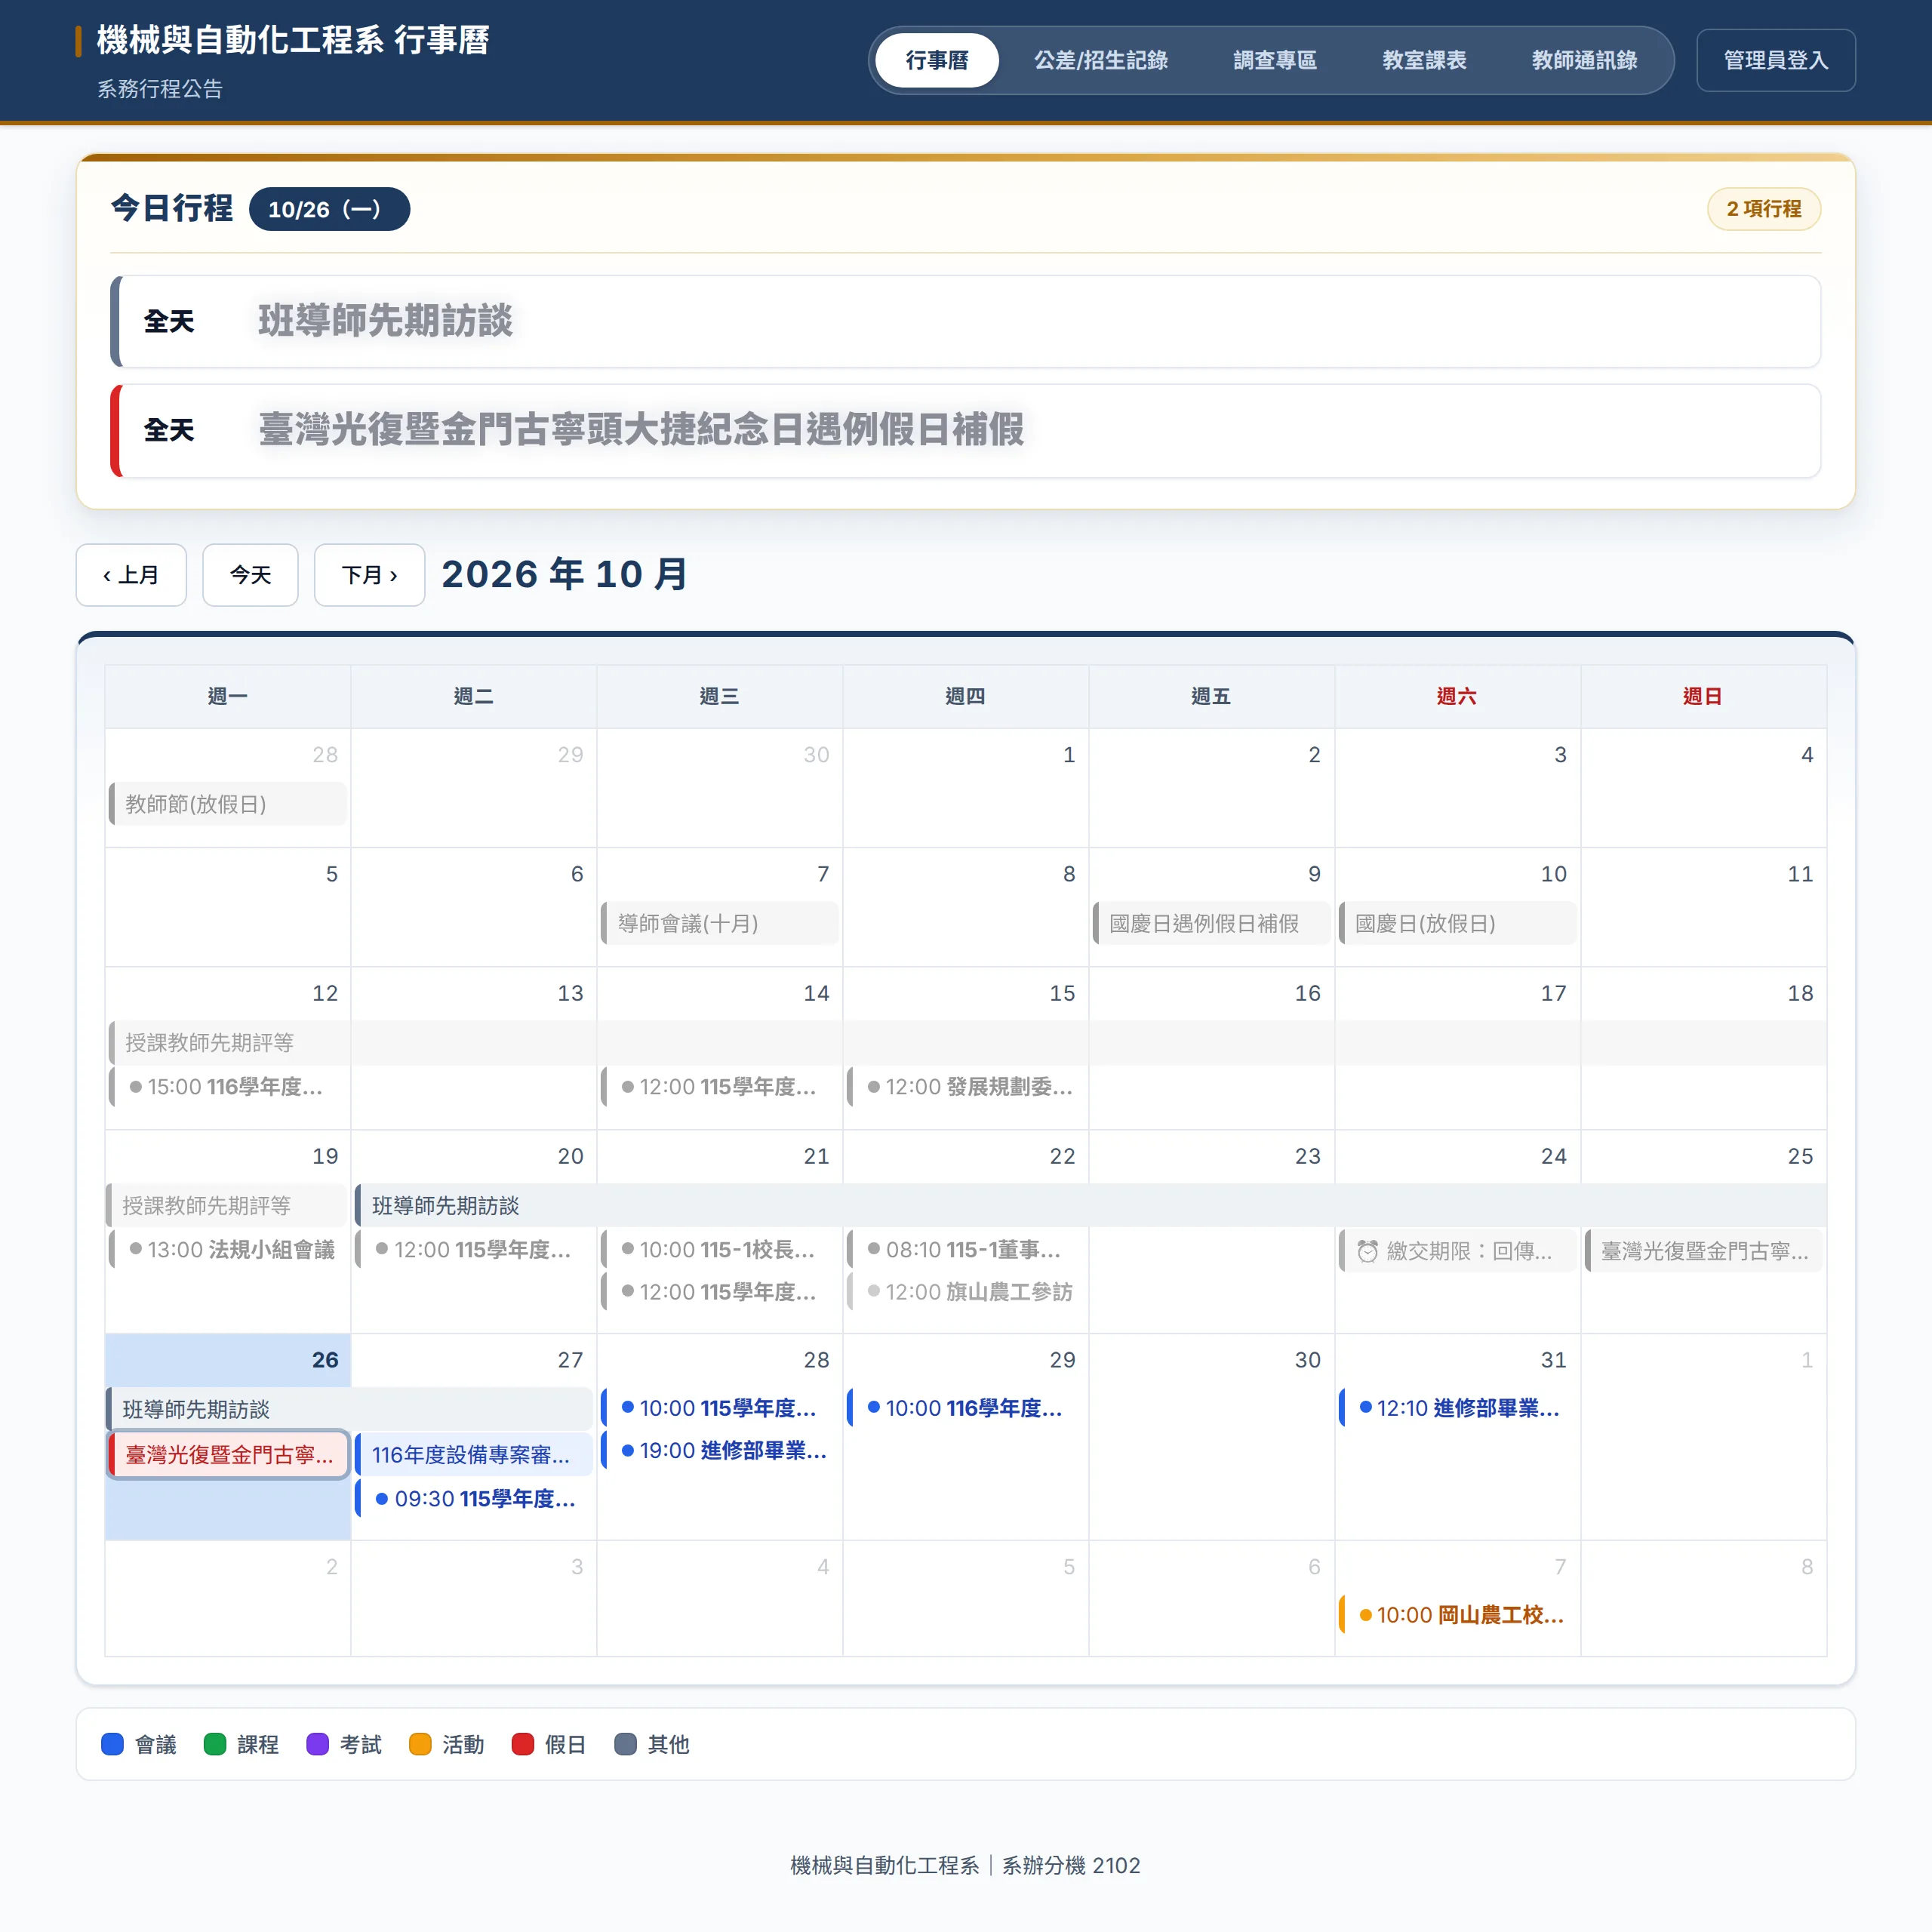The image size is (1932, 1932).
Task: Open red 臺灣光復暨金門古寧 event on the 26th
Action: pyautogui.click(x=228, y=1455)
